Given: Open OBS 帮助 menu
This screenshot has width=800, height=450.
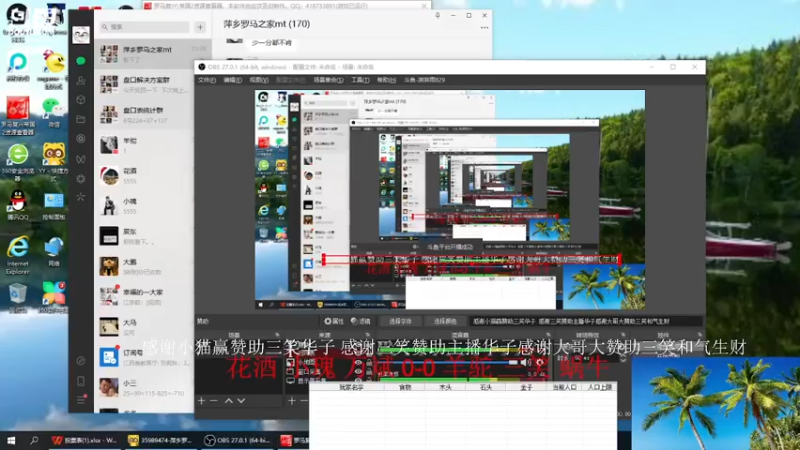Looking at the screenshot, I should 386,80.
